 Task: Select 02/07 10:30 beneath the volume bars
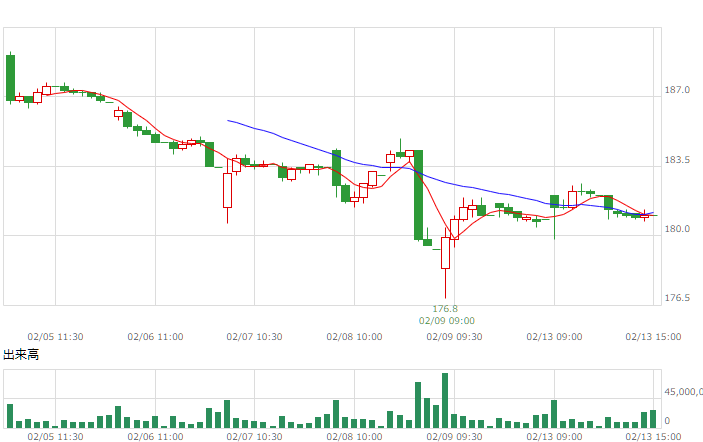coord(254,437)
